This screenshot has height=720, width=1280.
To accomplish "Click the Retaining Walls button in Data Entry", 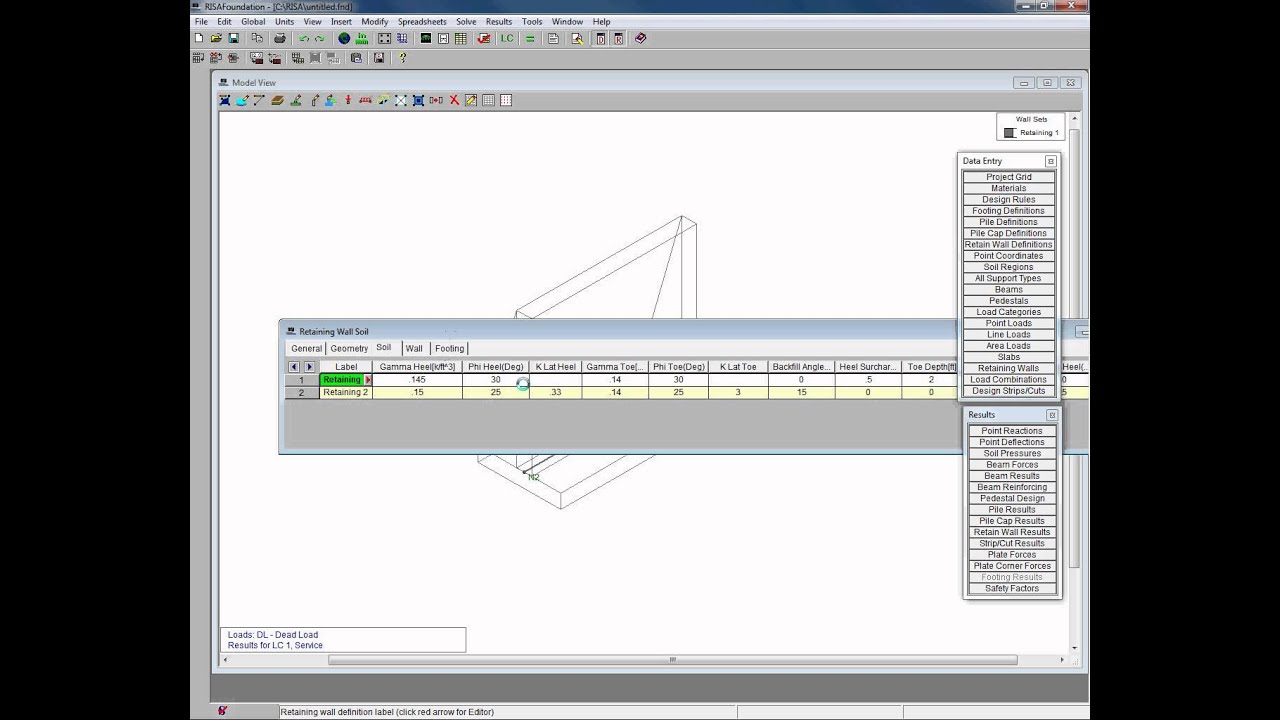I will pyautogui.click(x=1008, y=368).
